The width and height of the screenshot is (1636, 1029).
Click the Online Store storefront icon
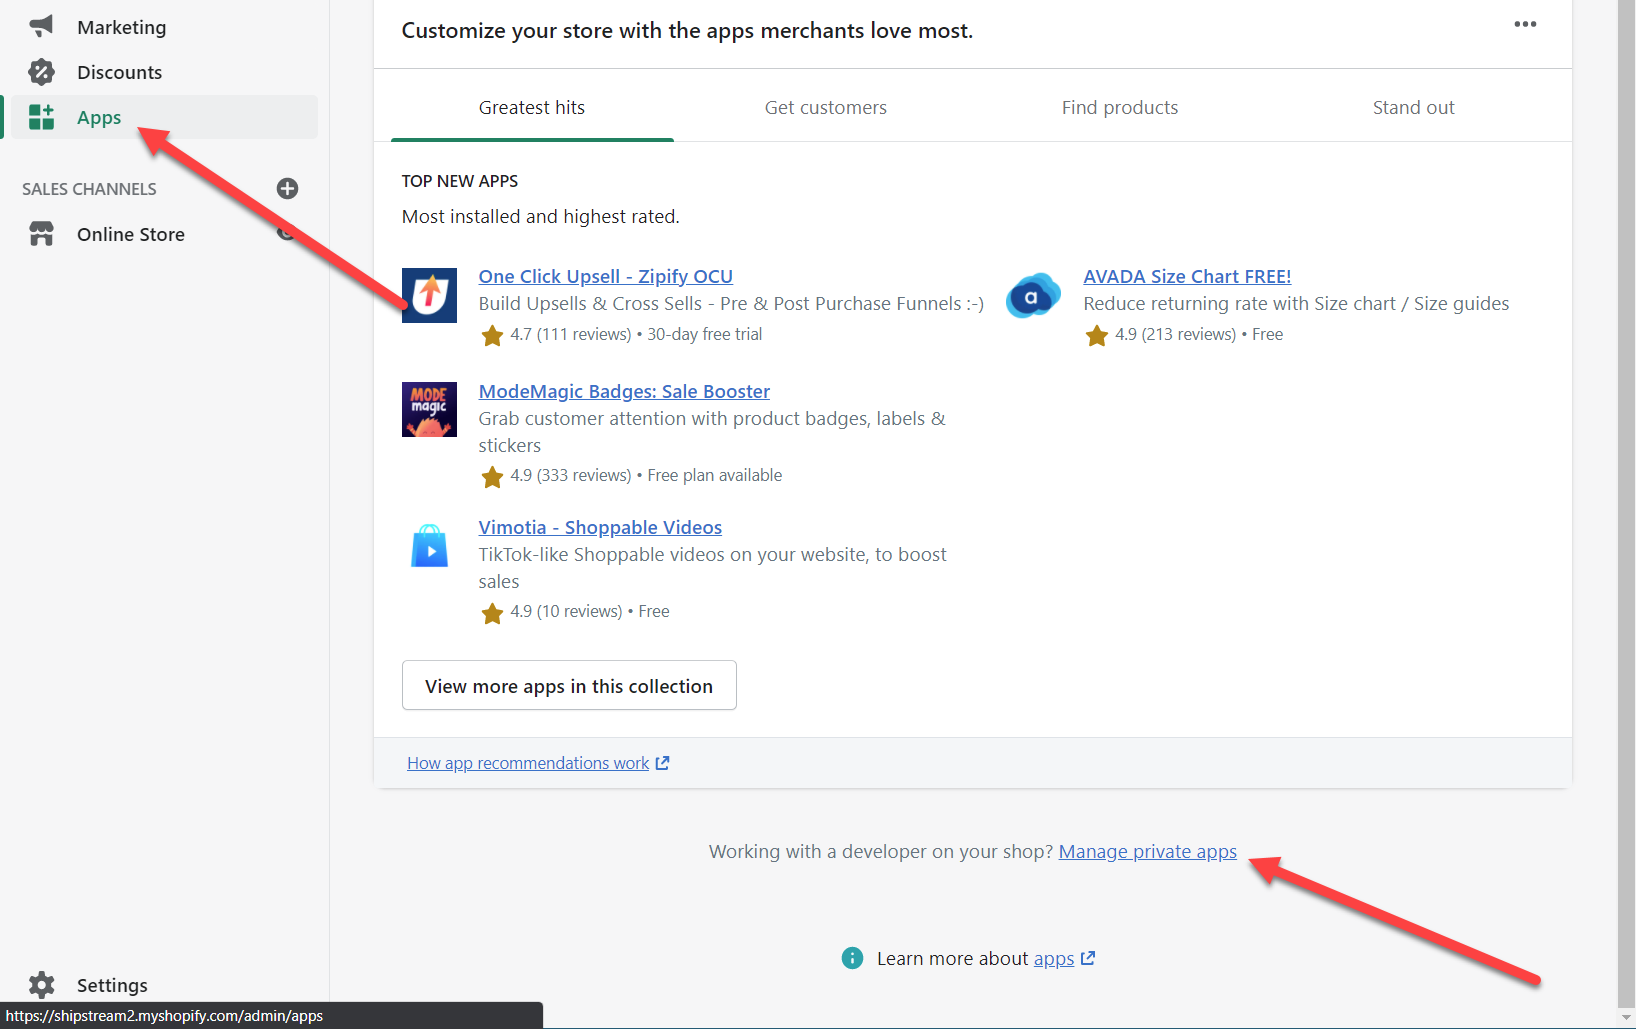(x=41, y=234)
